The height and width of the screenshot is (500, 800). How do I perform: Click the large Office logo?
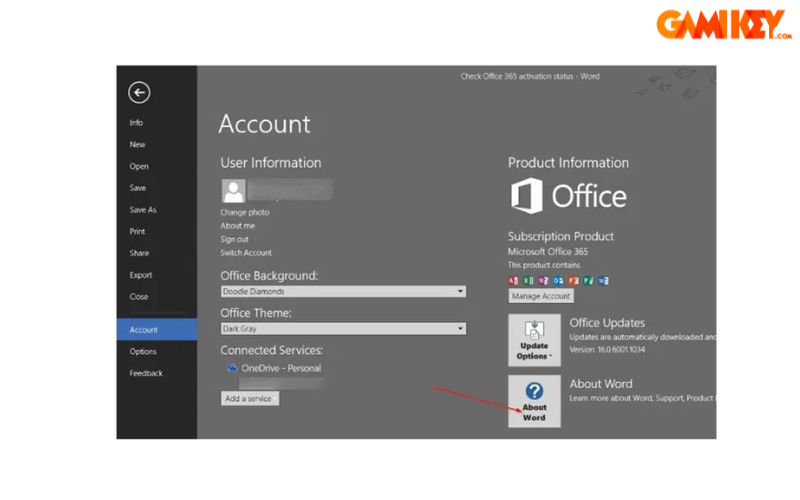coord(568,196)
